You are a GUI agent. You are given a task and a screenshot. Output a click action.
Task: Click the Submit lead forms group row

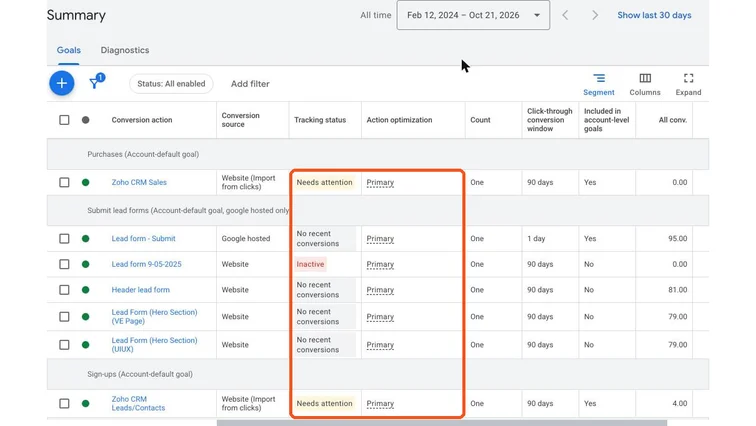click(x=378, y=210)
